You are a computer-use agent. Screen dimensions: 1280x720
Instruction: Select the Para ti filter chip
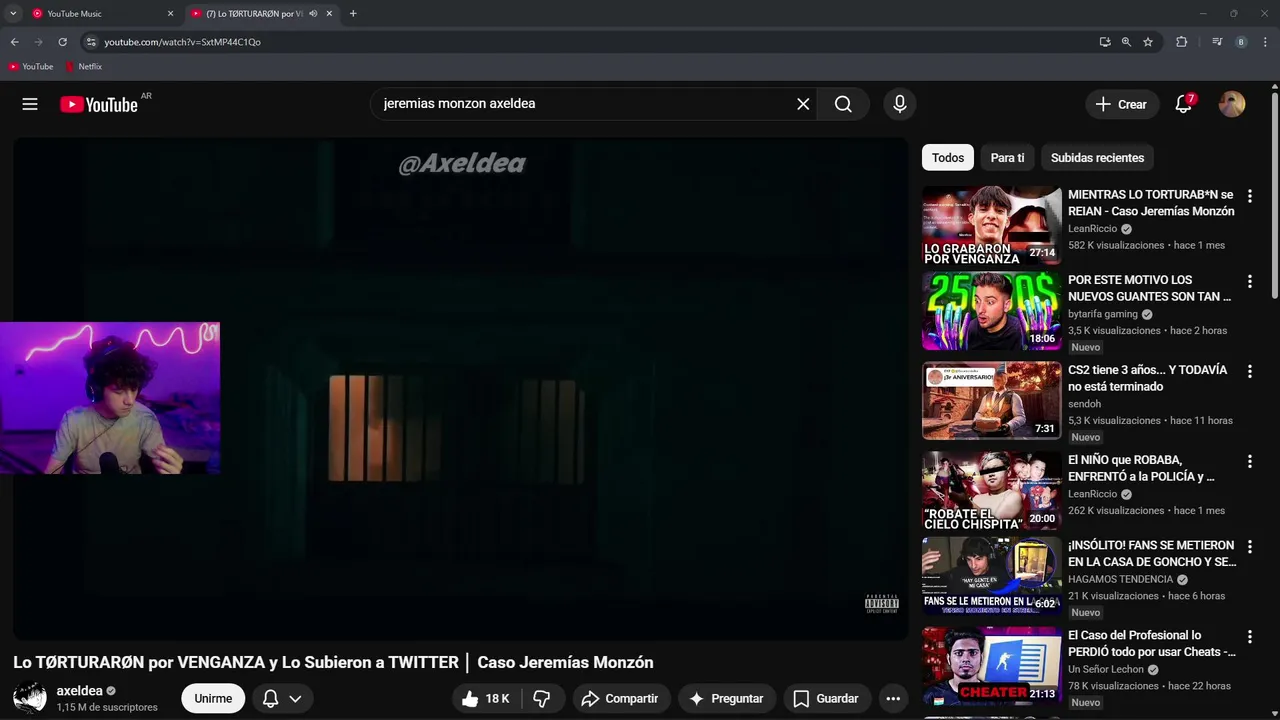tap(1007, 158)
